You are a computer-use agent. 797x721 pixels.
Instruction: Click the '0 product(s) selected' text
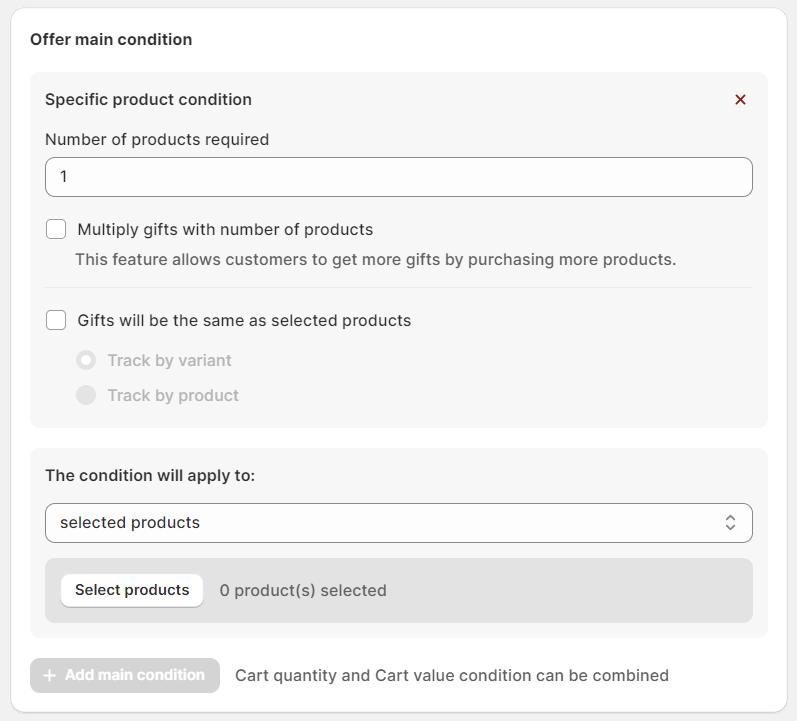click(303, 591)
